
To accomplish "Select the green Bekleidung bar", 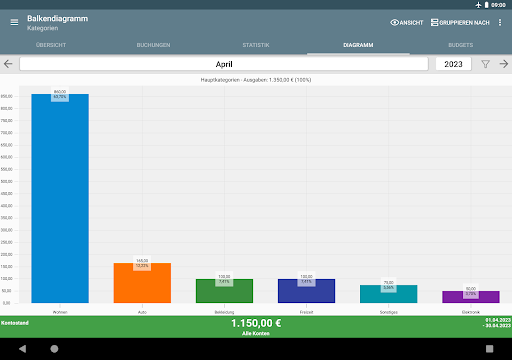I will tap(224, 291).
